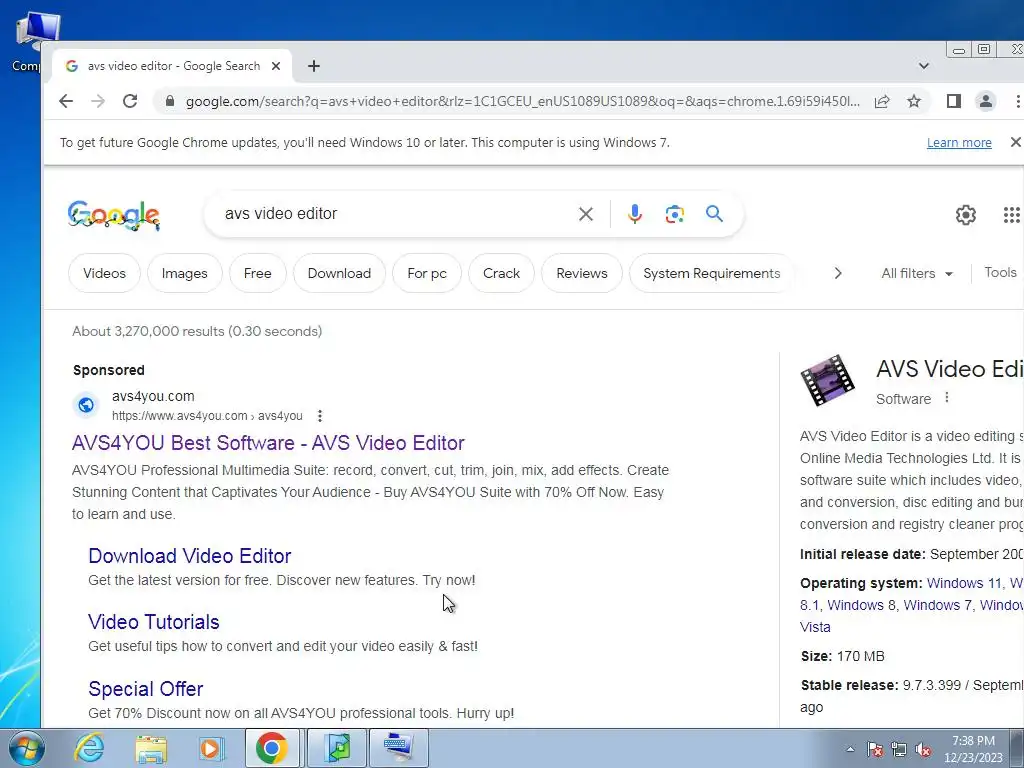Image resolution: width=1024 pixels, height=768 pixels.
Task: Show hidden tray icons arrow
Action: 850,749
